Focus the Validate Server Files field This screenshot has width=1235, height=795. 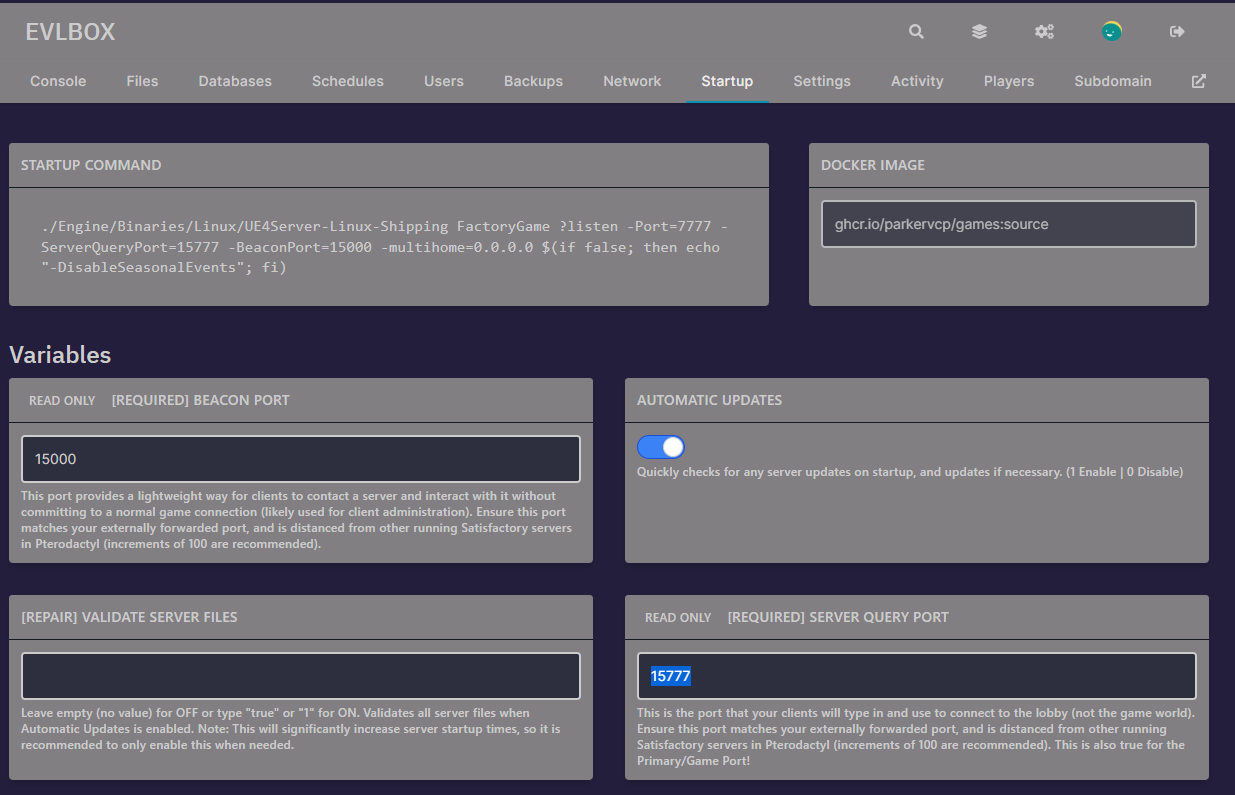tap(301, 676)
